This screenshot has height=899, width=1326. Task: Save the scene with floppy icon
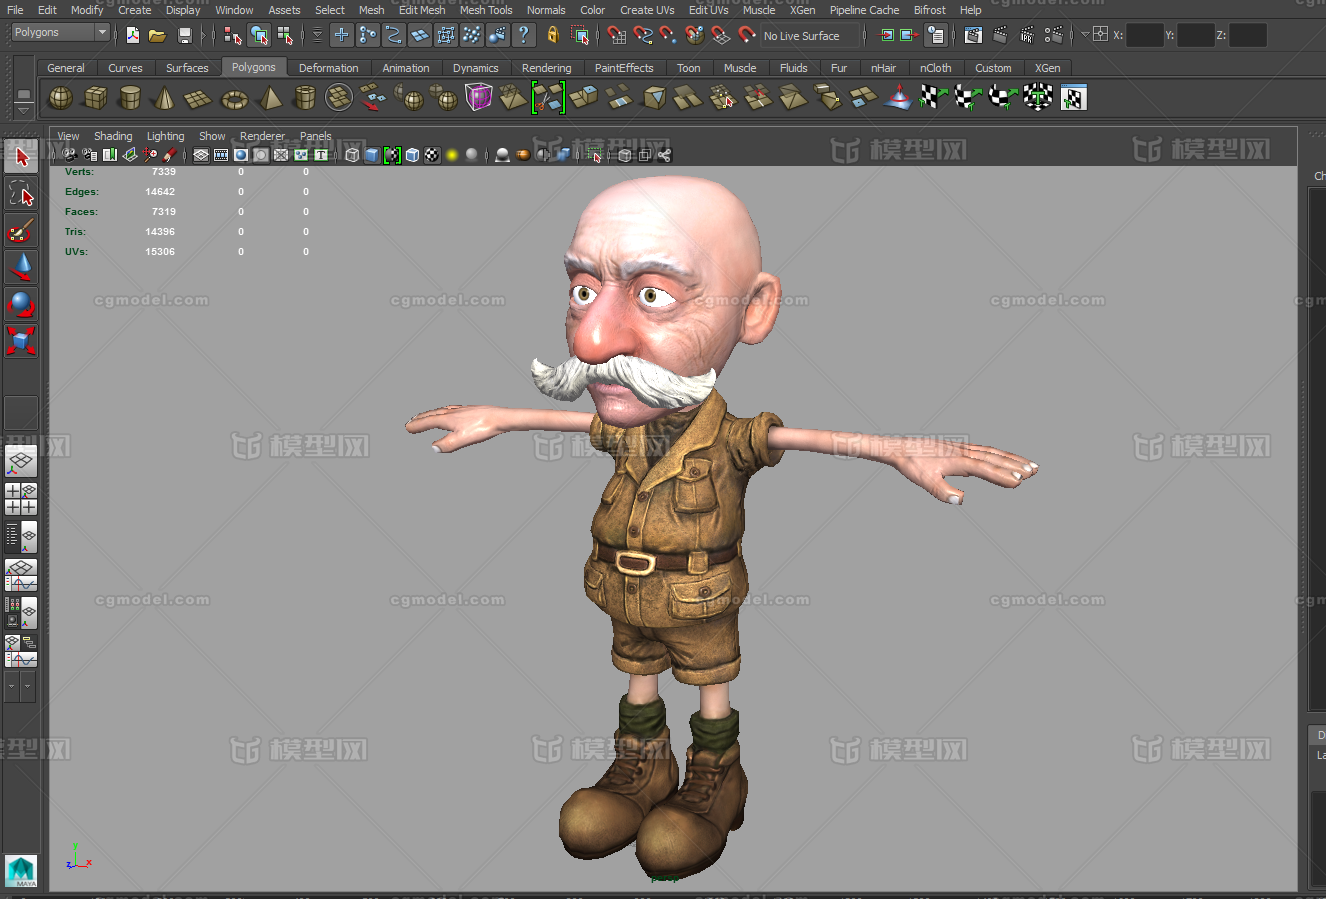pyautogui.click(x=184, y=35)
